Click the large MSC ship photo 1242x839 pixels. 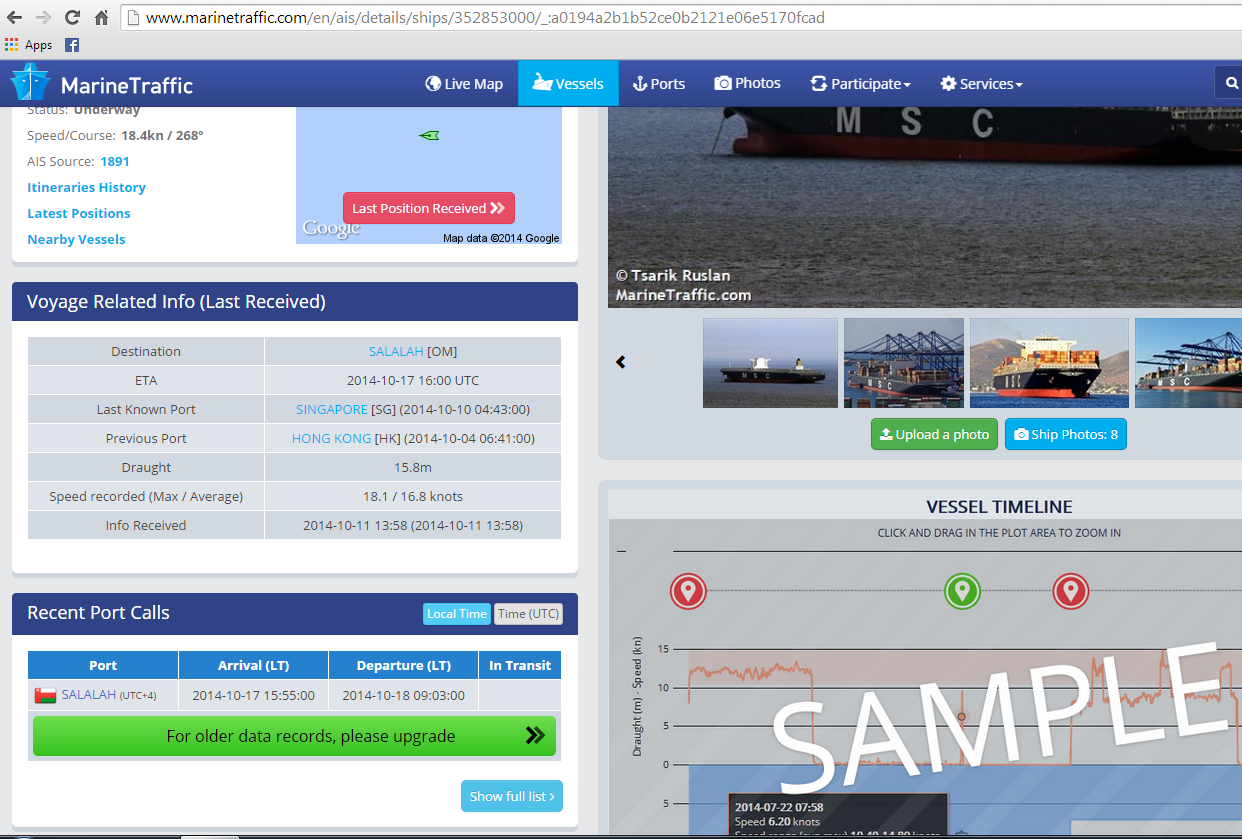pos(925,207)
